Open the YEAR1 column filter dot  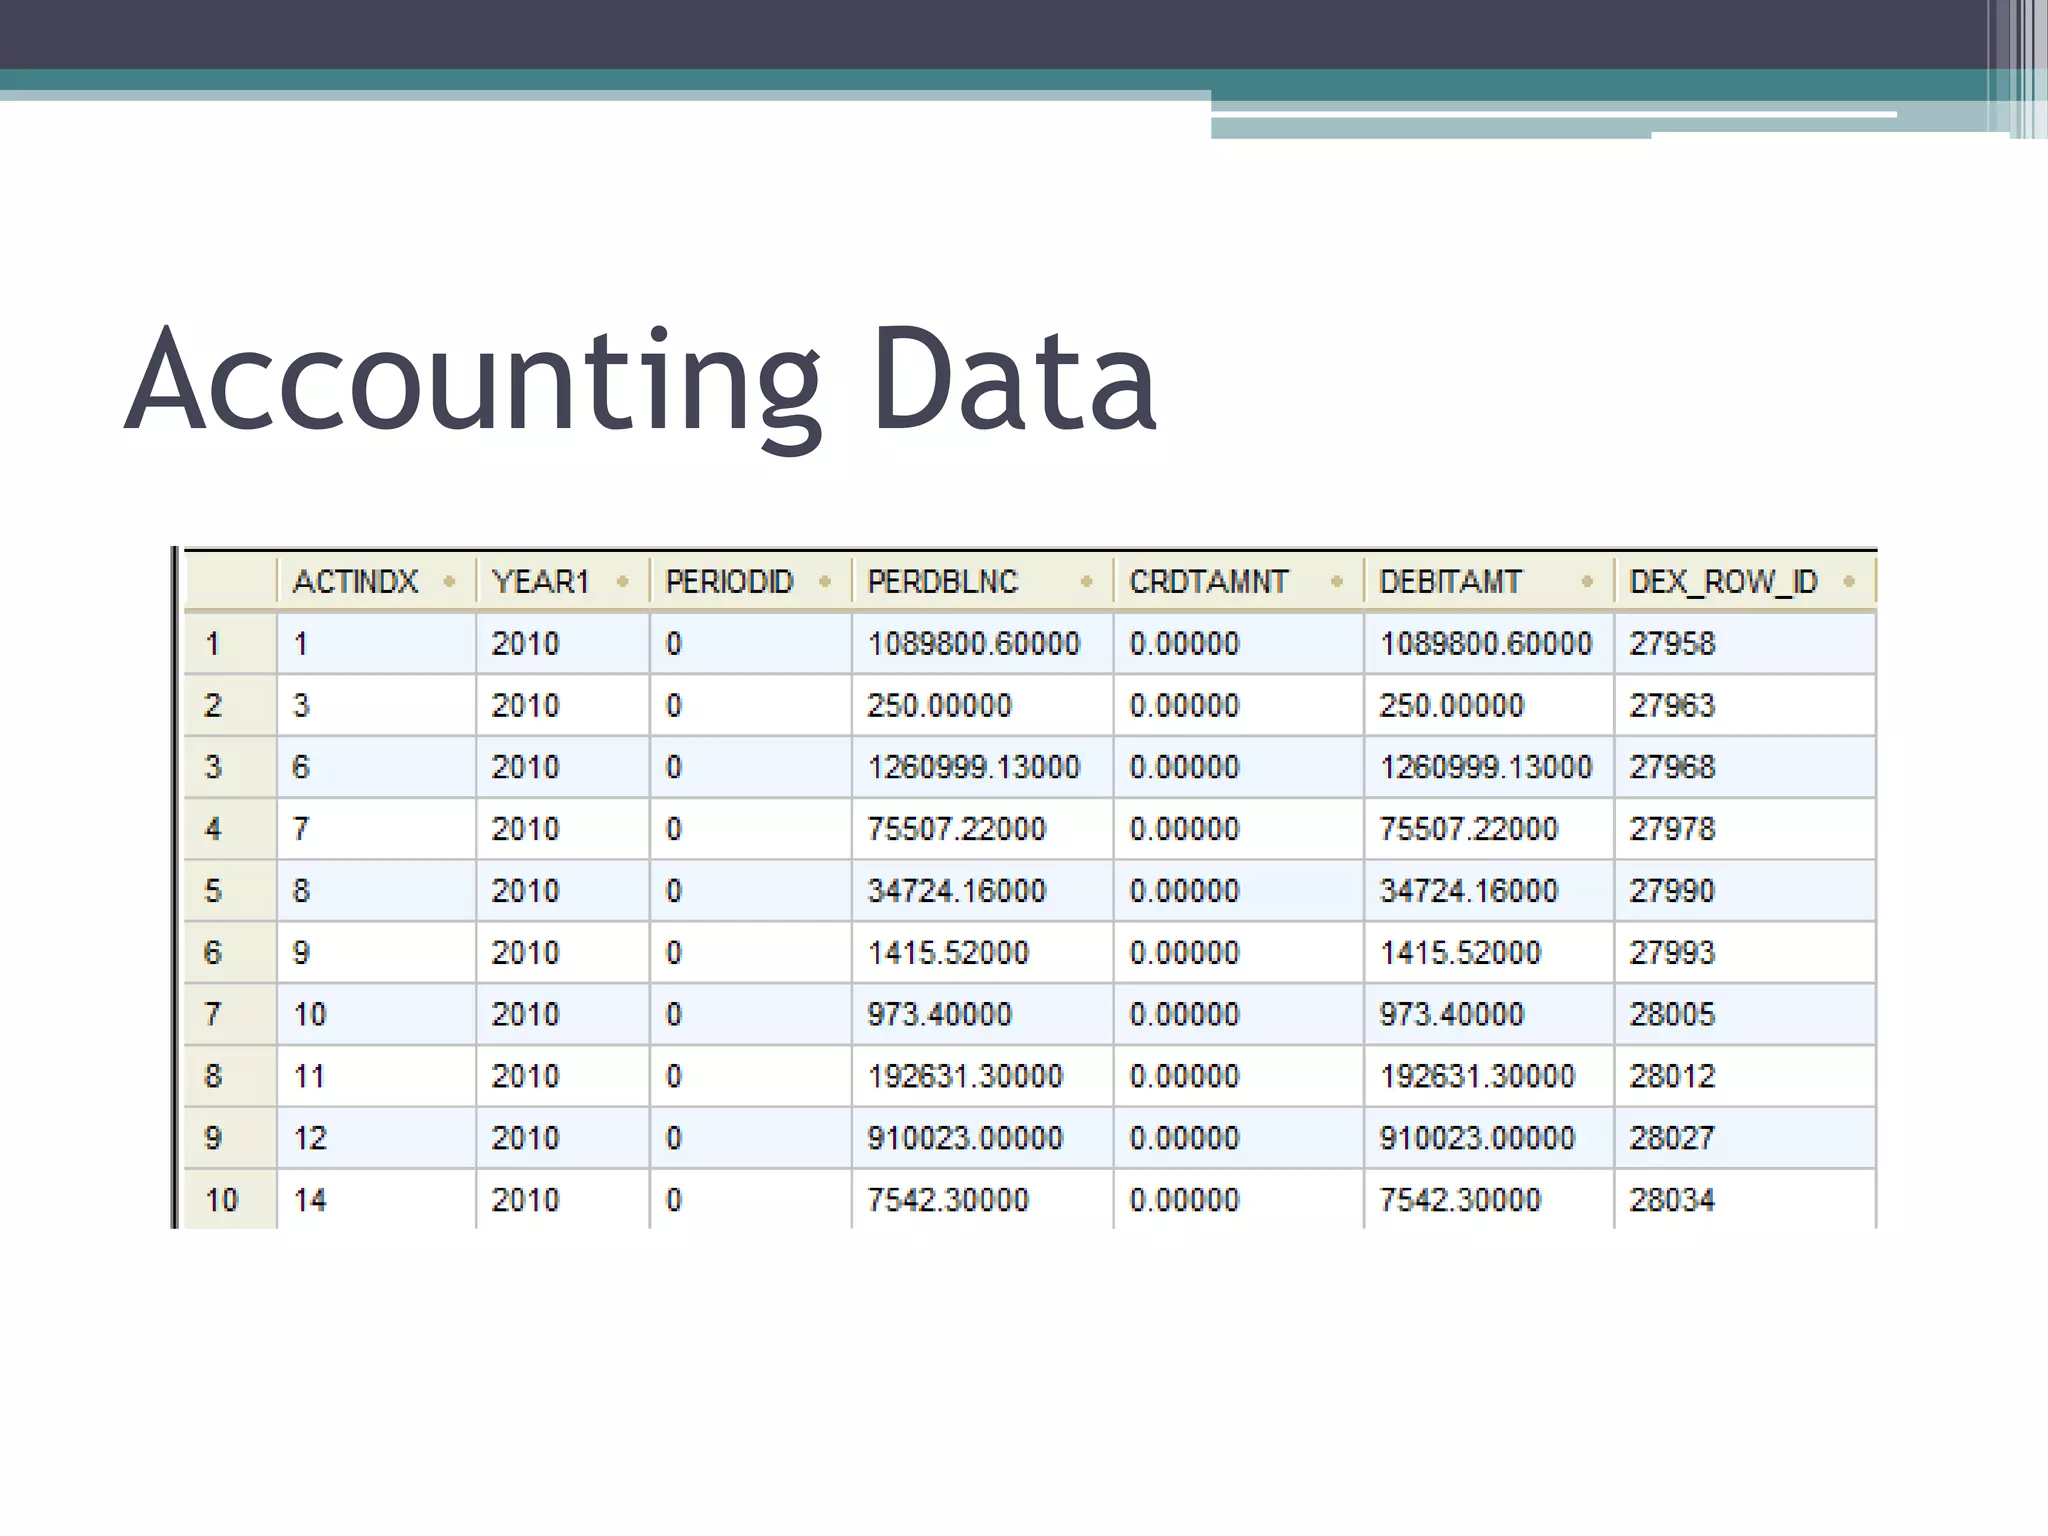tap(622, 581)
